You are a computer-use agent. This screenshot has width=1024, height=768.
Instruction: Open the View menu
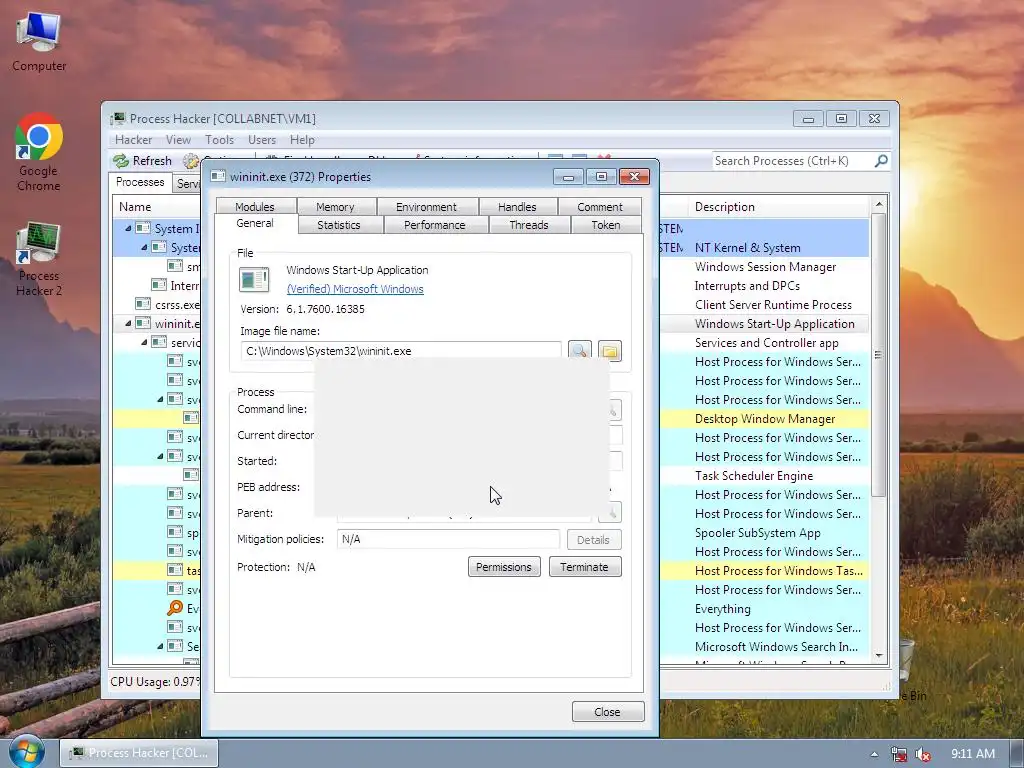[178, 140]
